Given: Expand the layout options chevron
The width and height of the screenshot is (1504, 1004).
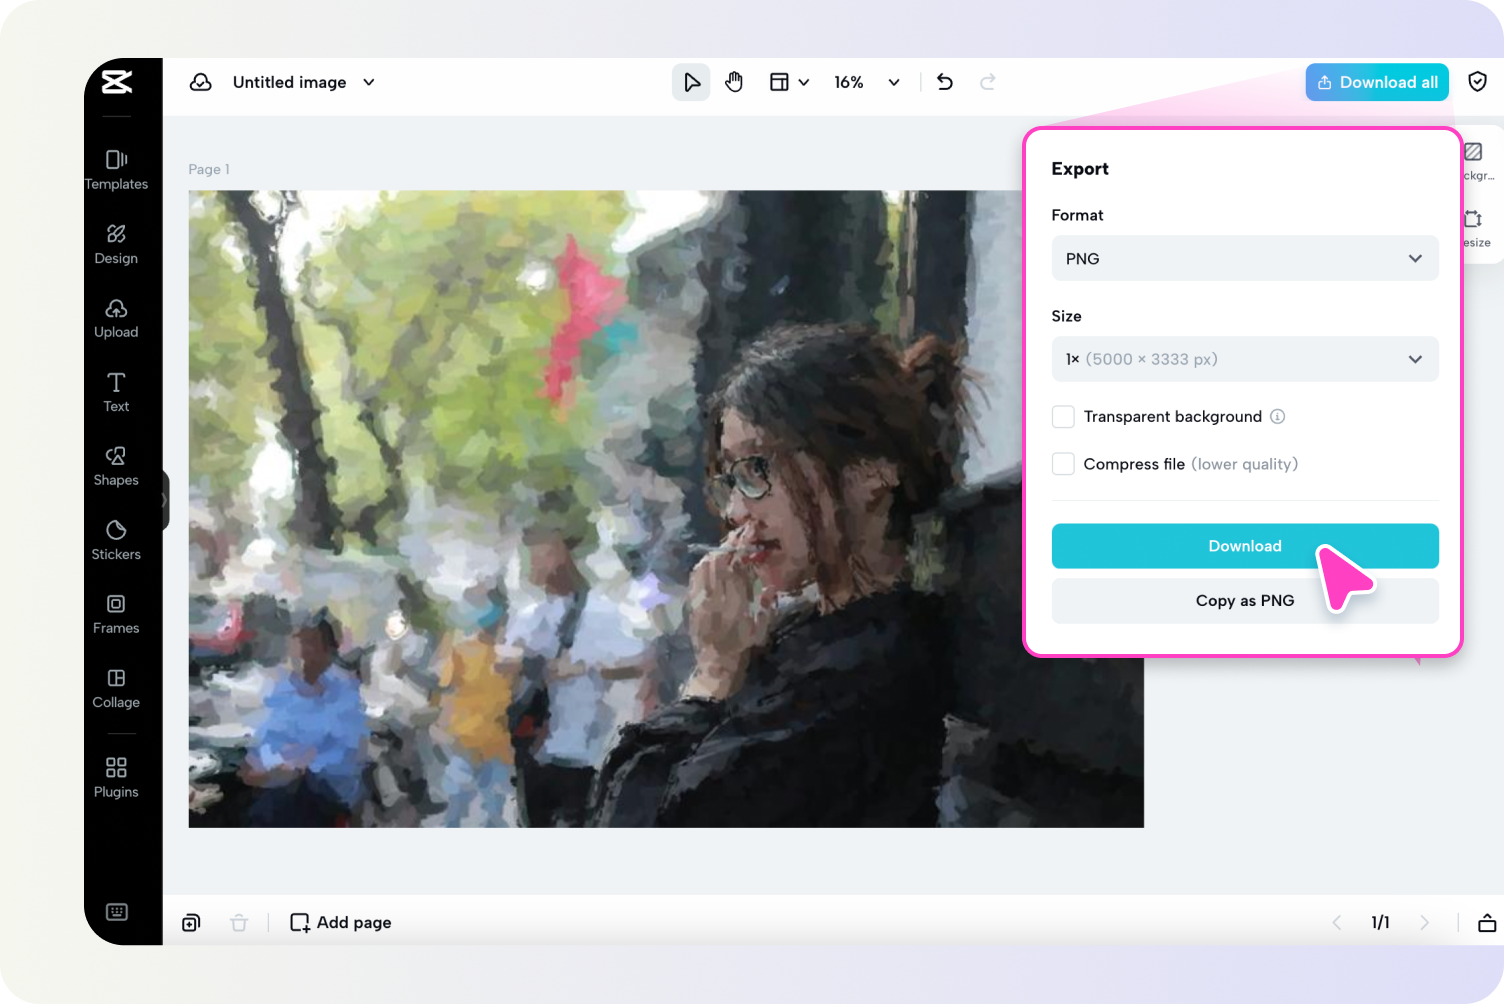Looking at the screenshot, I should click(x=804, y=82).
